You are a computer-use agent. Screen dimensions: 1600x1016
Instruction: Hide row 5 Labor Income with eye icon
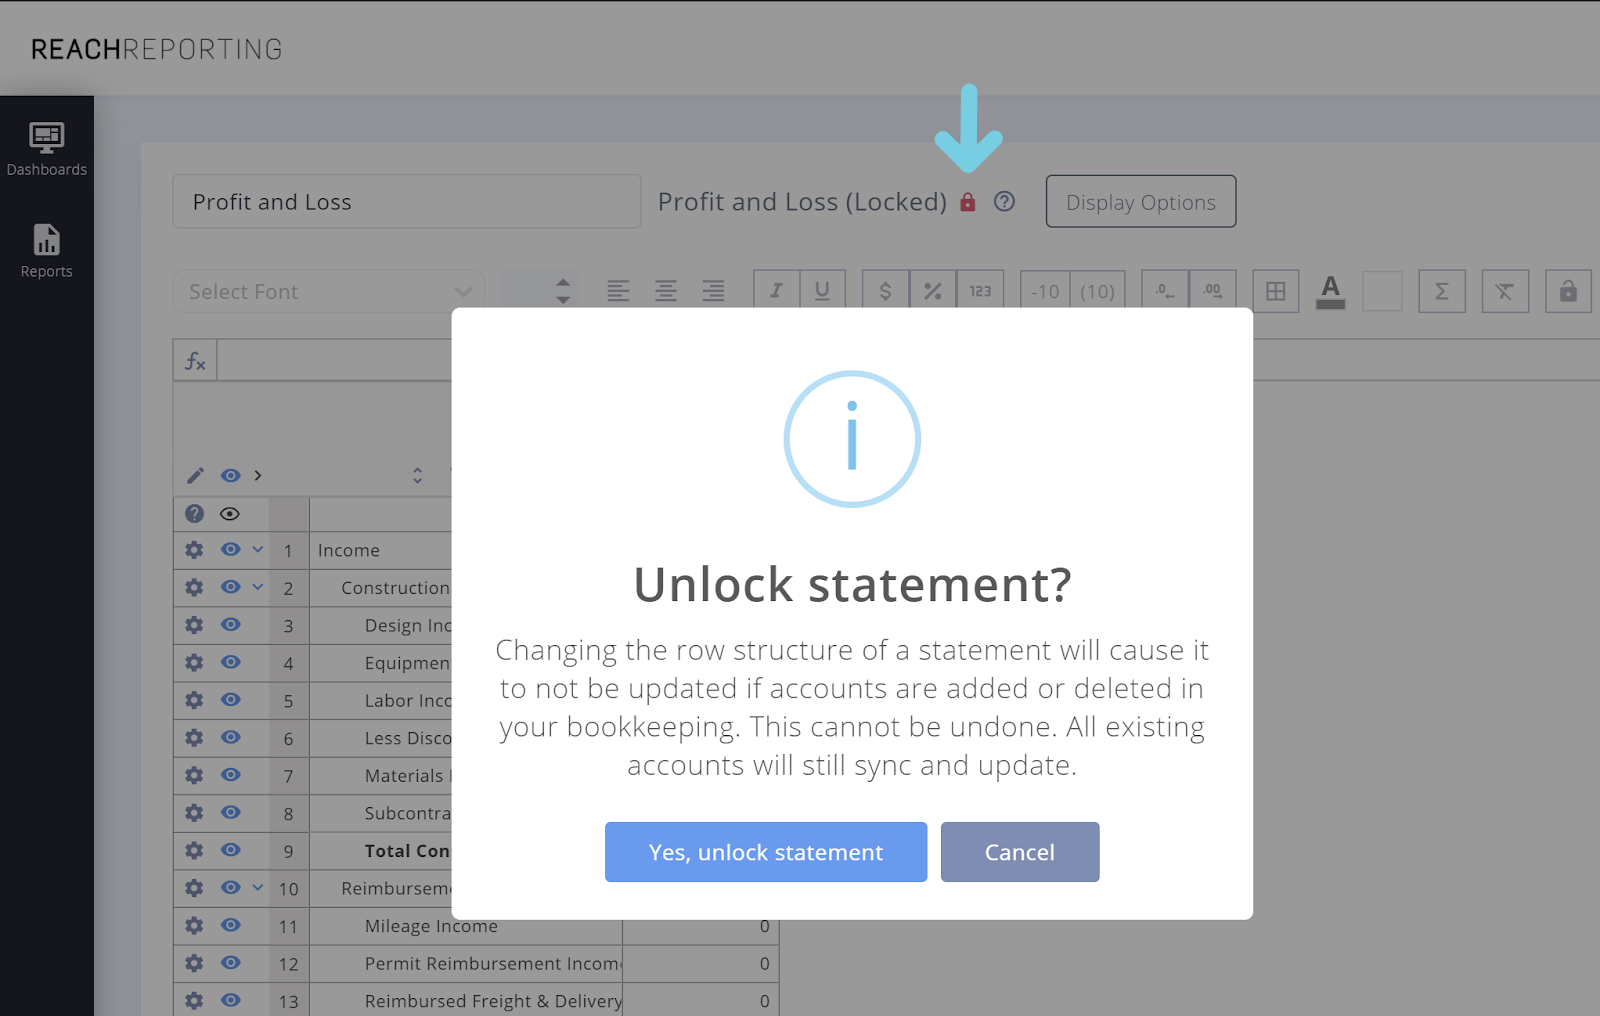tap(231, 700)
